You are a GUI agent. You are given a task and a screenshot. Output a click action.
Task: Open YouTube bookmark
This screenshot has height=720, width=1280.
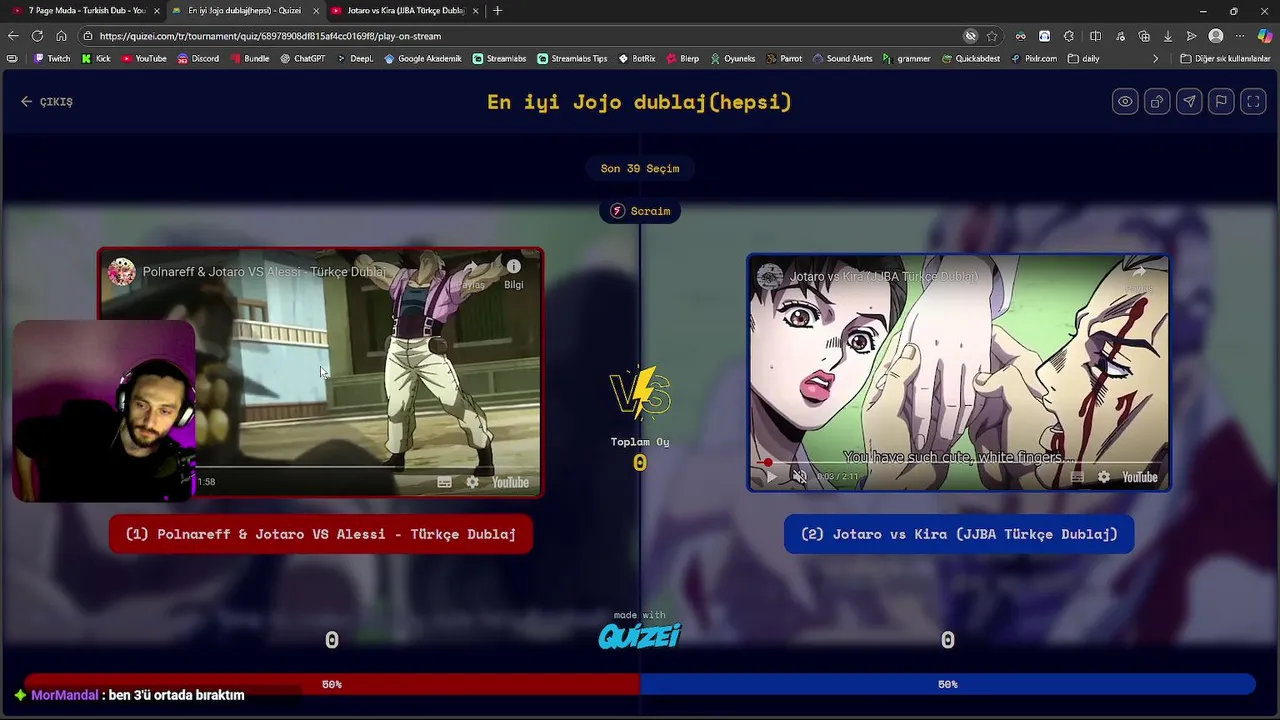click(144, 58)
